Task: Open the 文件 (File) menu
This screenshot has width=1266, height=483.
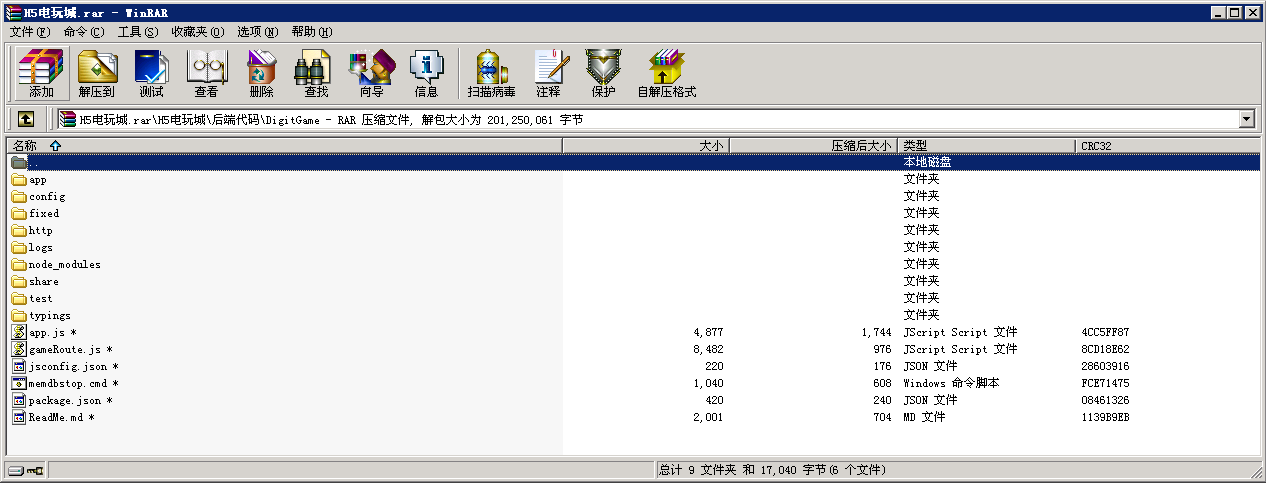Action: 30,32
